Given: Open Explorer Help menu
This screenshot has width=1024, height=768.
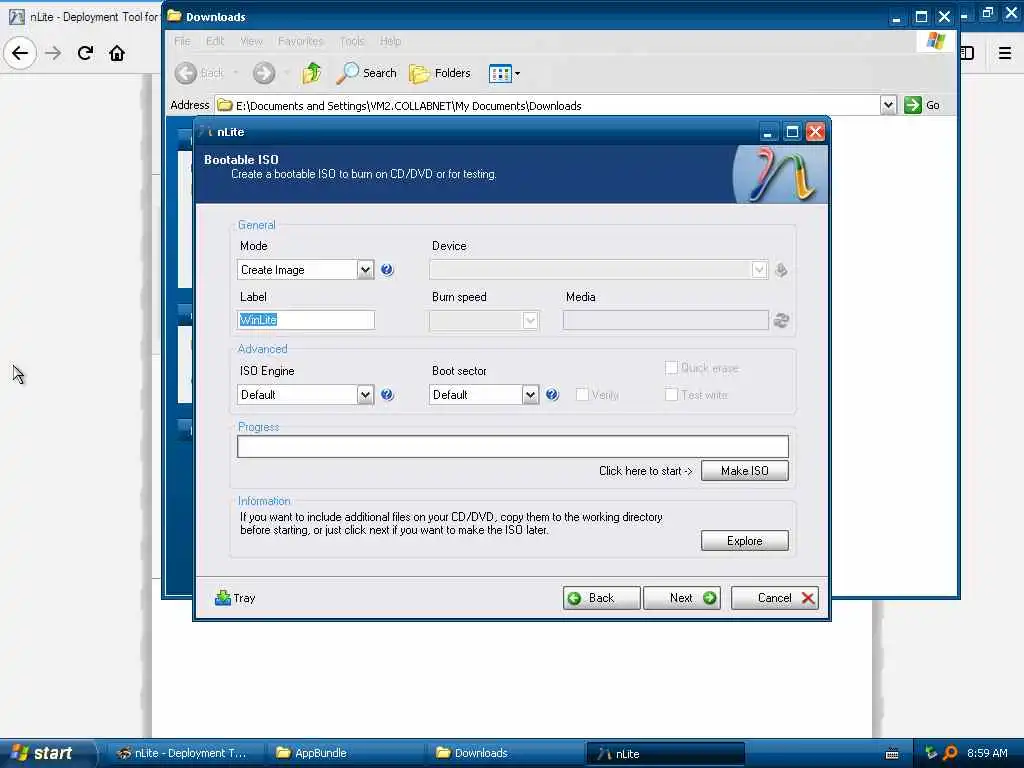Looking at the screenshot, I should click(x=391, y=41).
